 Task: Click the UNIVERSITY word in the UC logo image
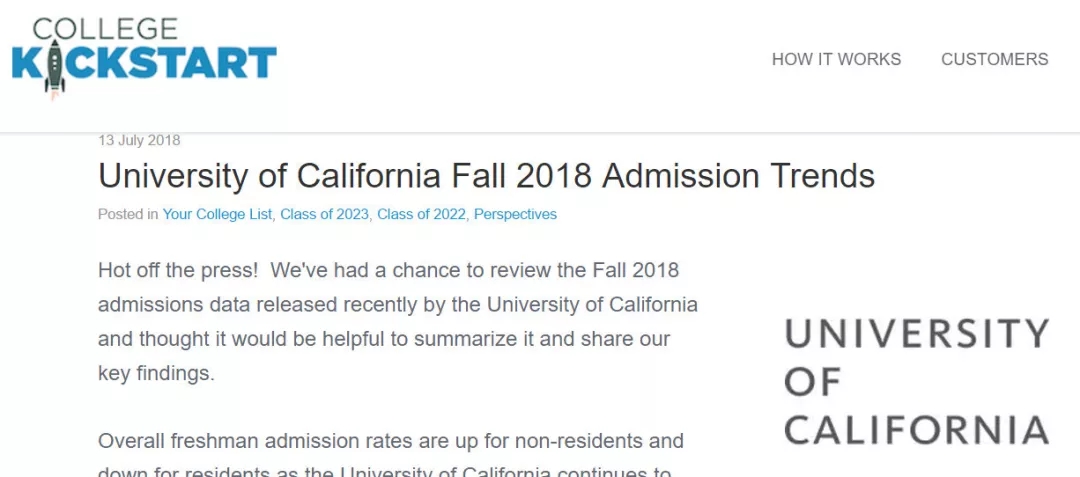point(917,334)
